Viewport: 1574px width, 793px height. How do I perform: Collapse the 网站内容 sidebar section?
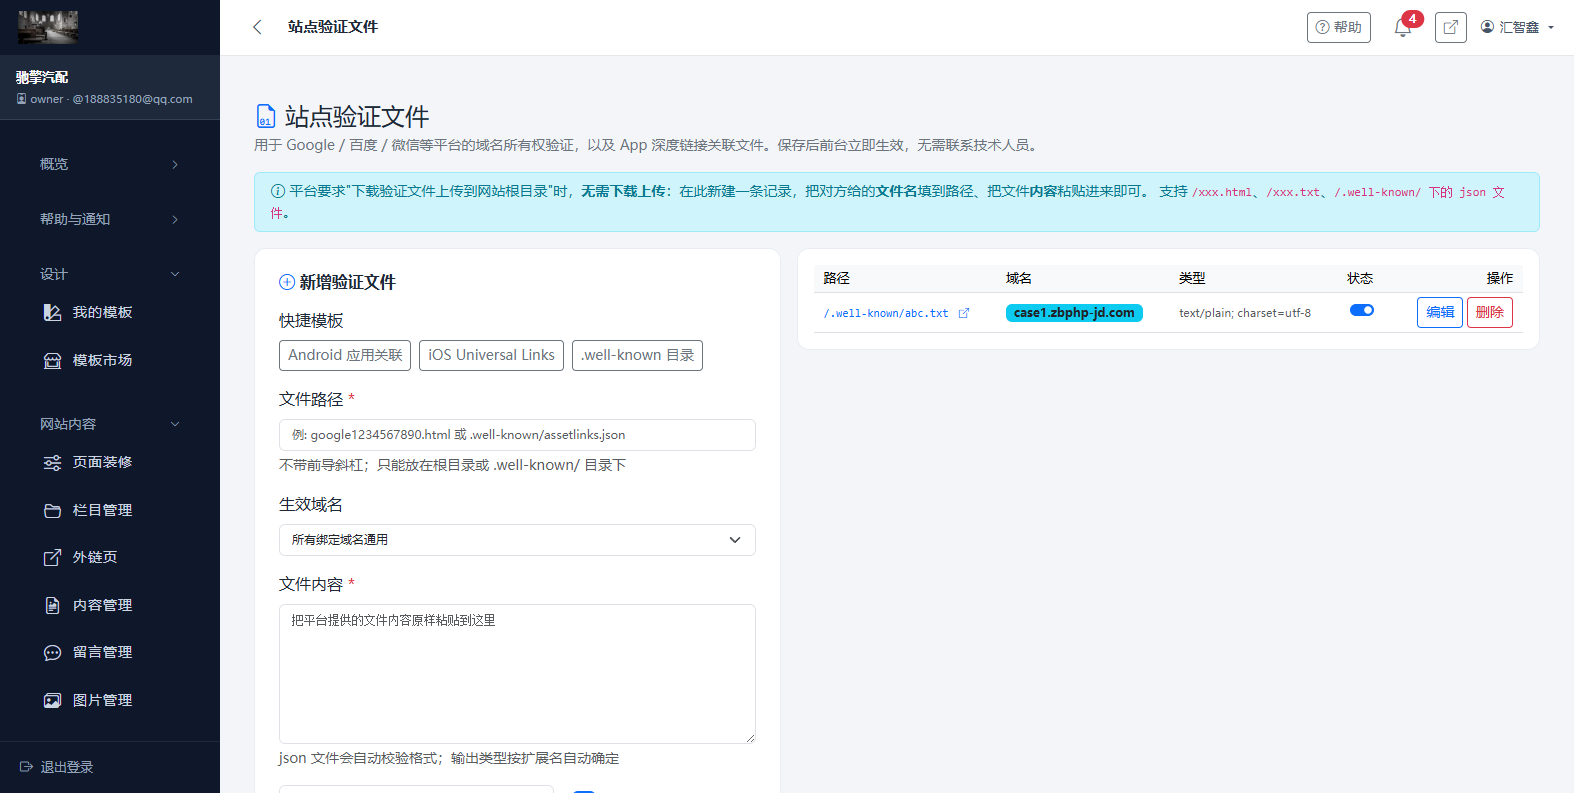point(110,424)
